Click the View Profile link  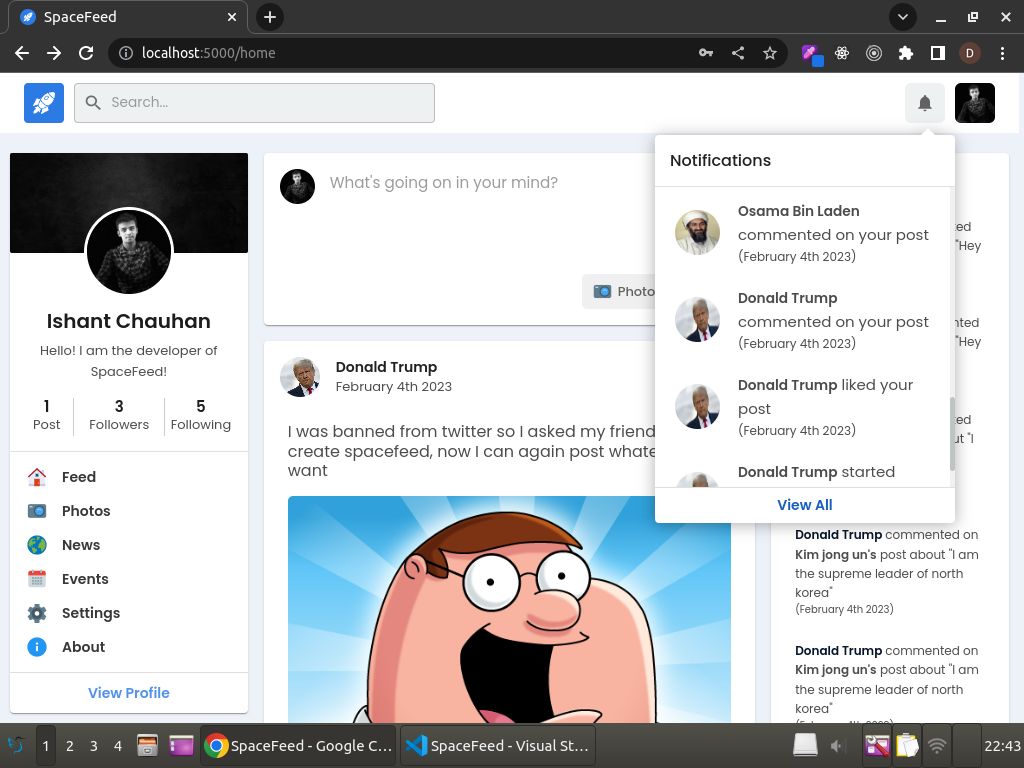pos(129,693)
